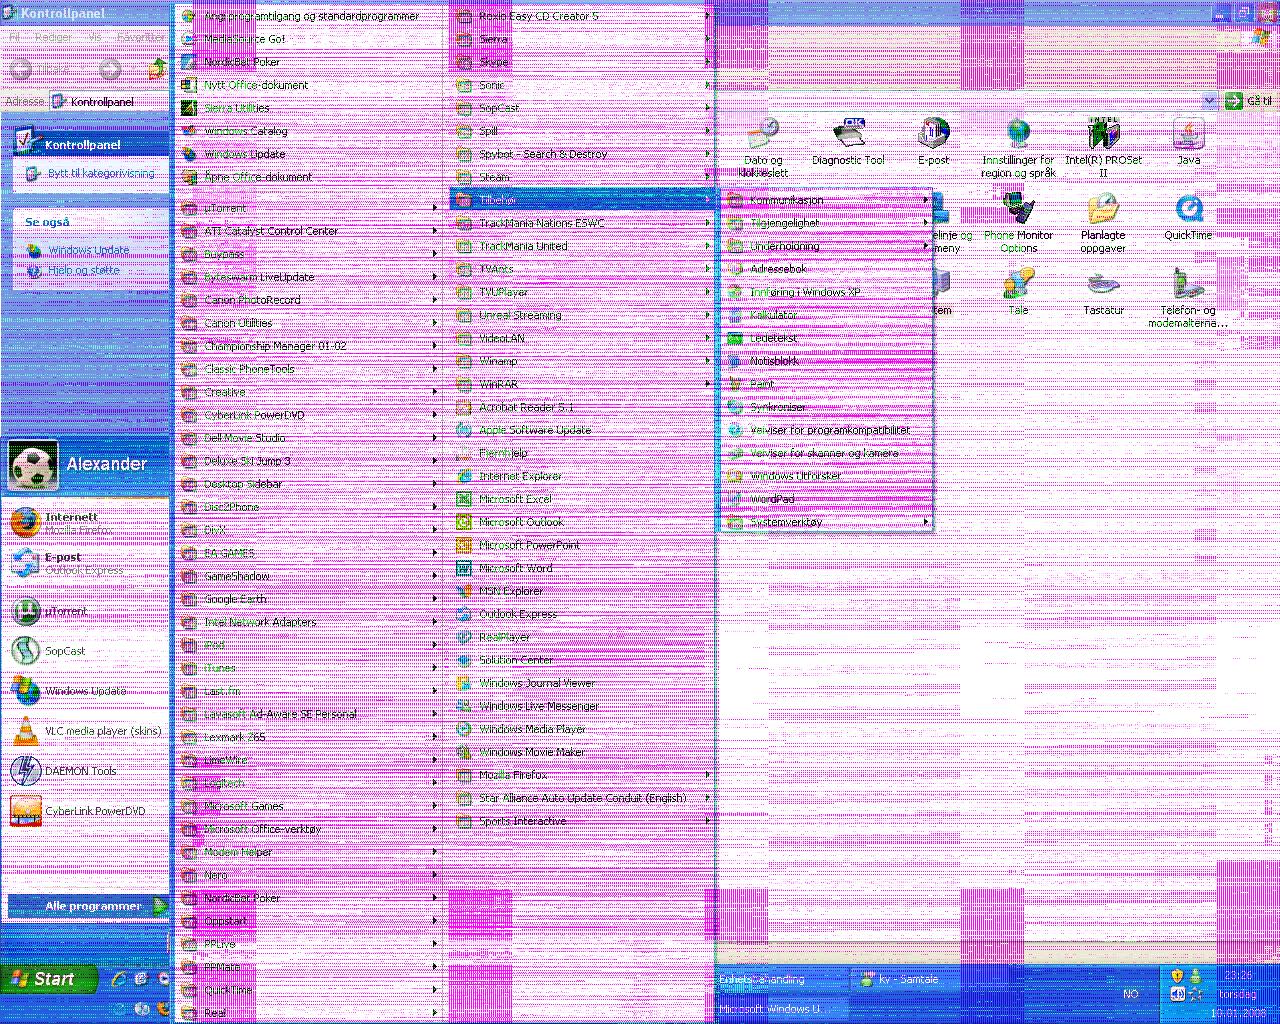This screenshot has width=1280, height=1024.
Task: Expand the Kommunikasjon submenu
Action: coord(826,200)
